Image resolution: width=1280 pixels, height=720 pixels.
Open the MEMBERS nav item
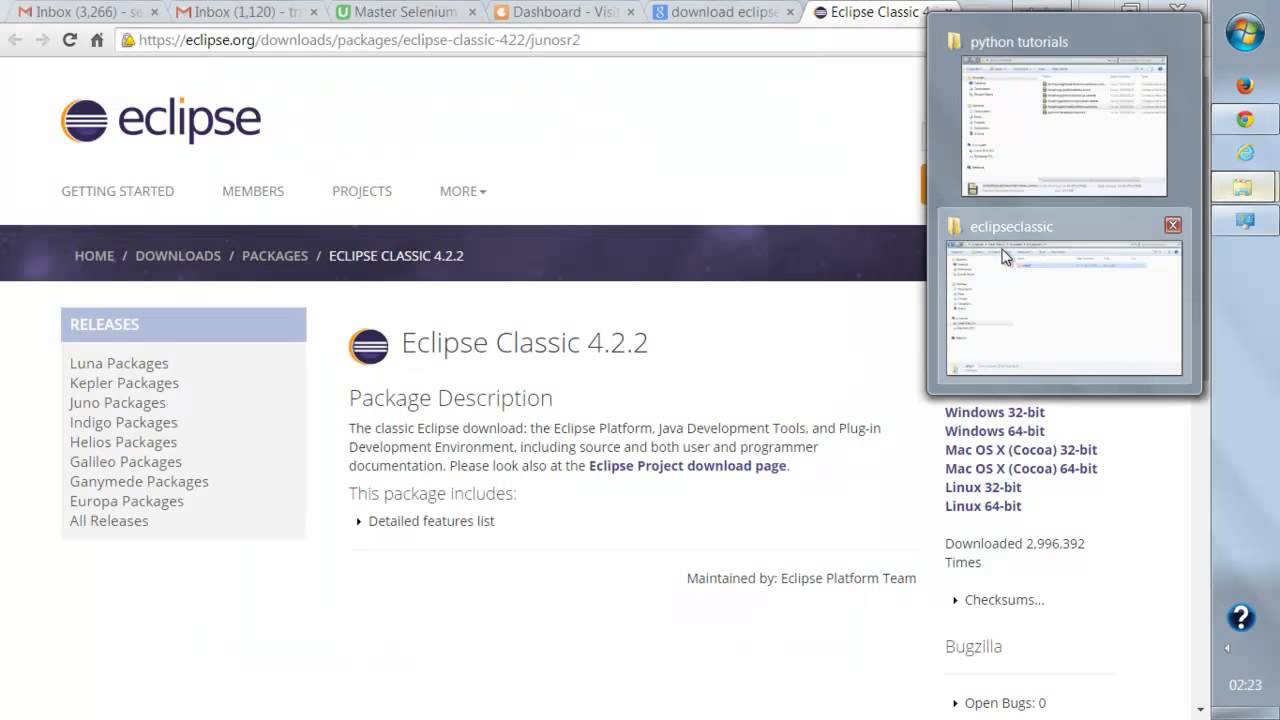coord(253,191)
